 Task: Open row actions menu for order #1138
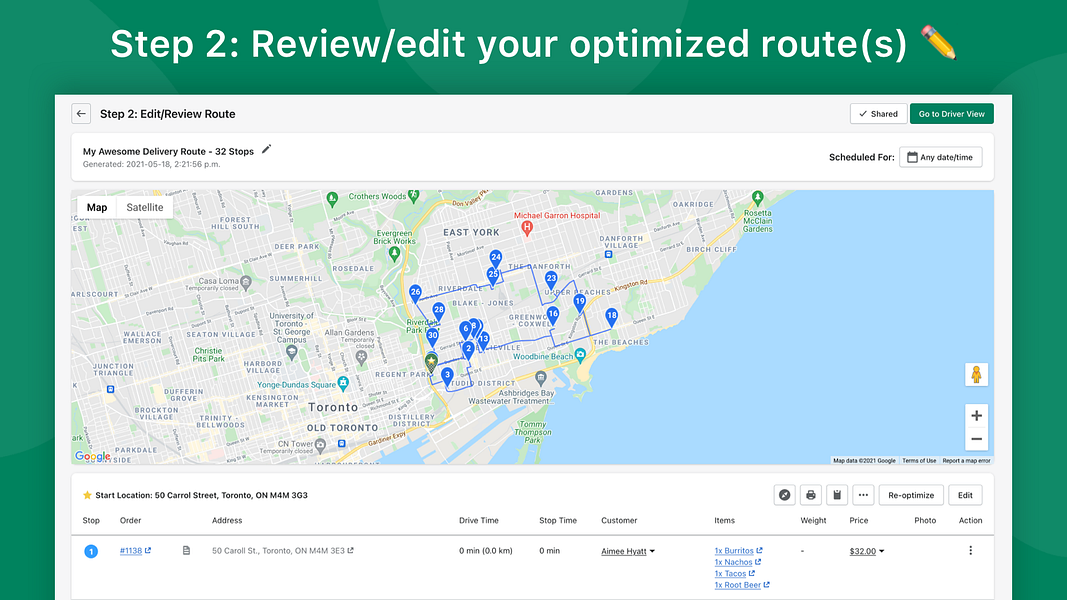(970, 550)
